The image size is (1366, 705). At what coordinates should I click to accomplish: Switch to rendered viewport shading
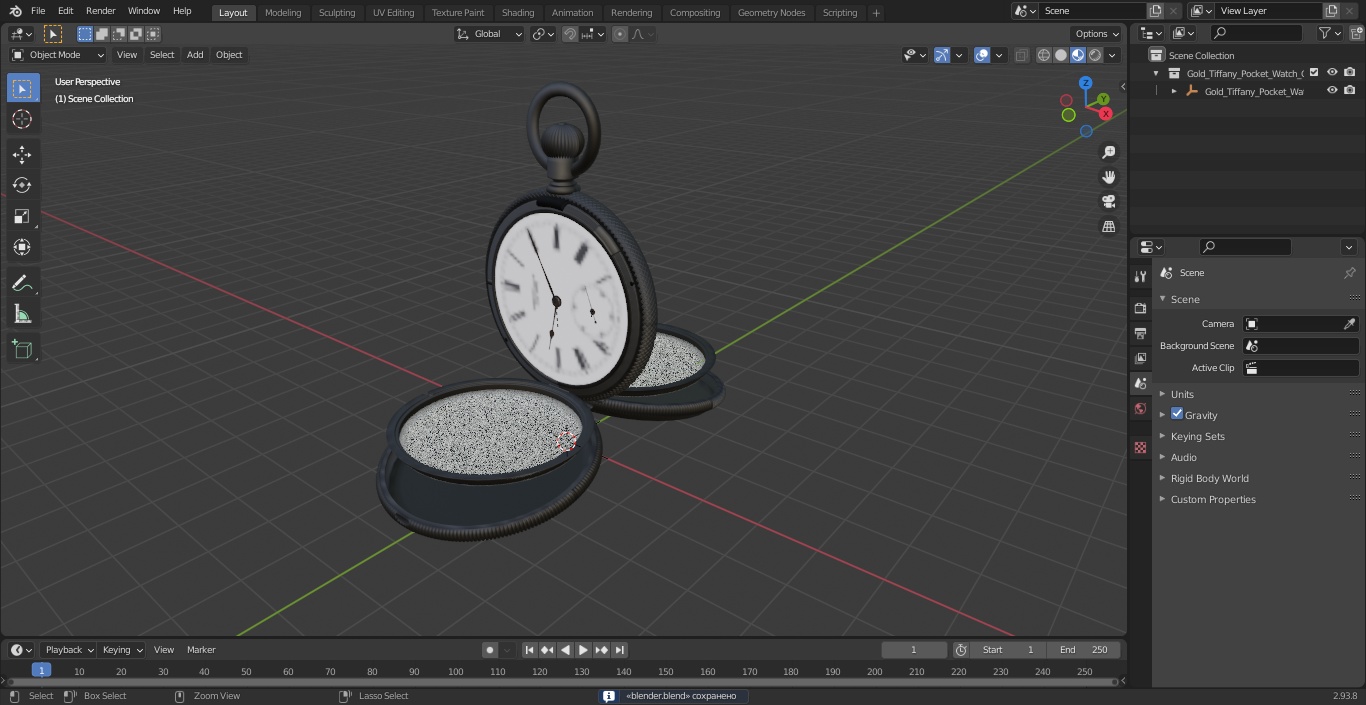coord(1095,55)
